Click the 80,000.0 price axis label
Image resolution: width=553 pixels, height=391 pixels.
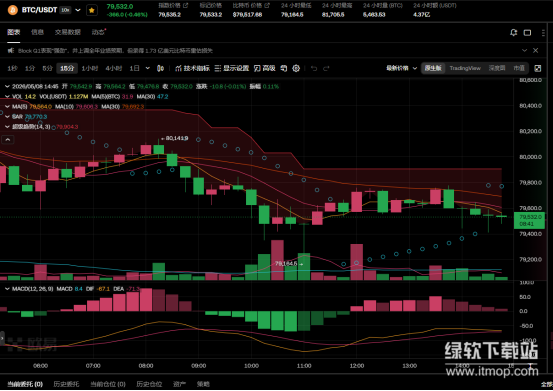531,157
